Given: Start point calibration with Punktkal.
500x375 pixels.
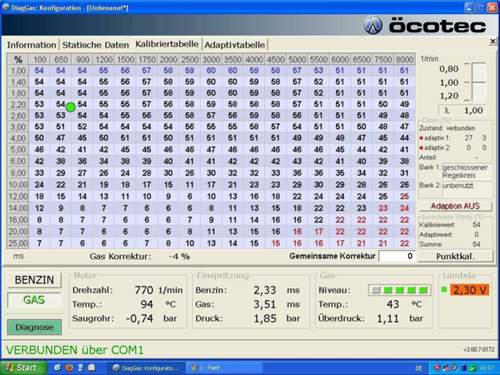Looking at the screenshot, I should 455,256.
